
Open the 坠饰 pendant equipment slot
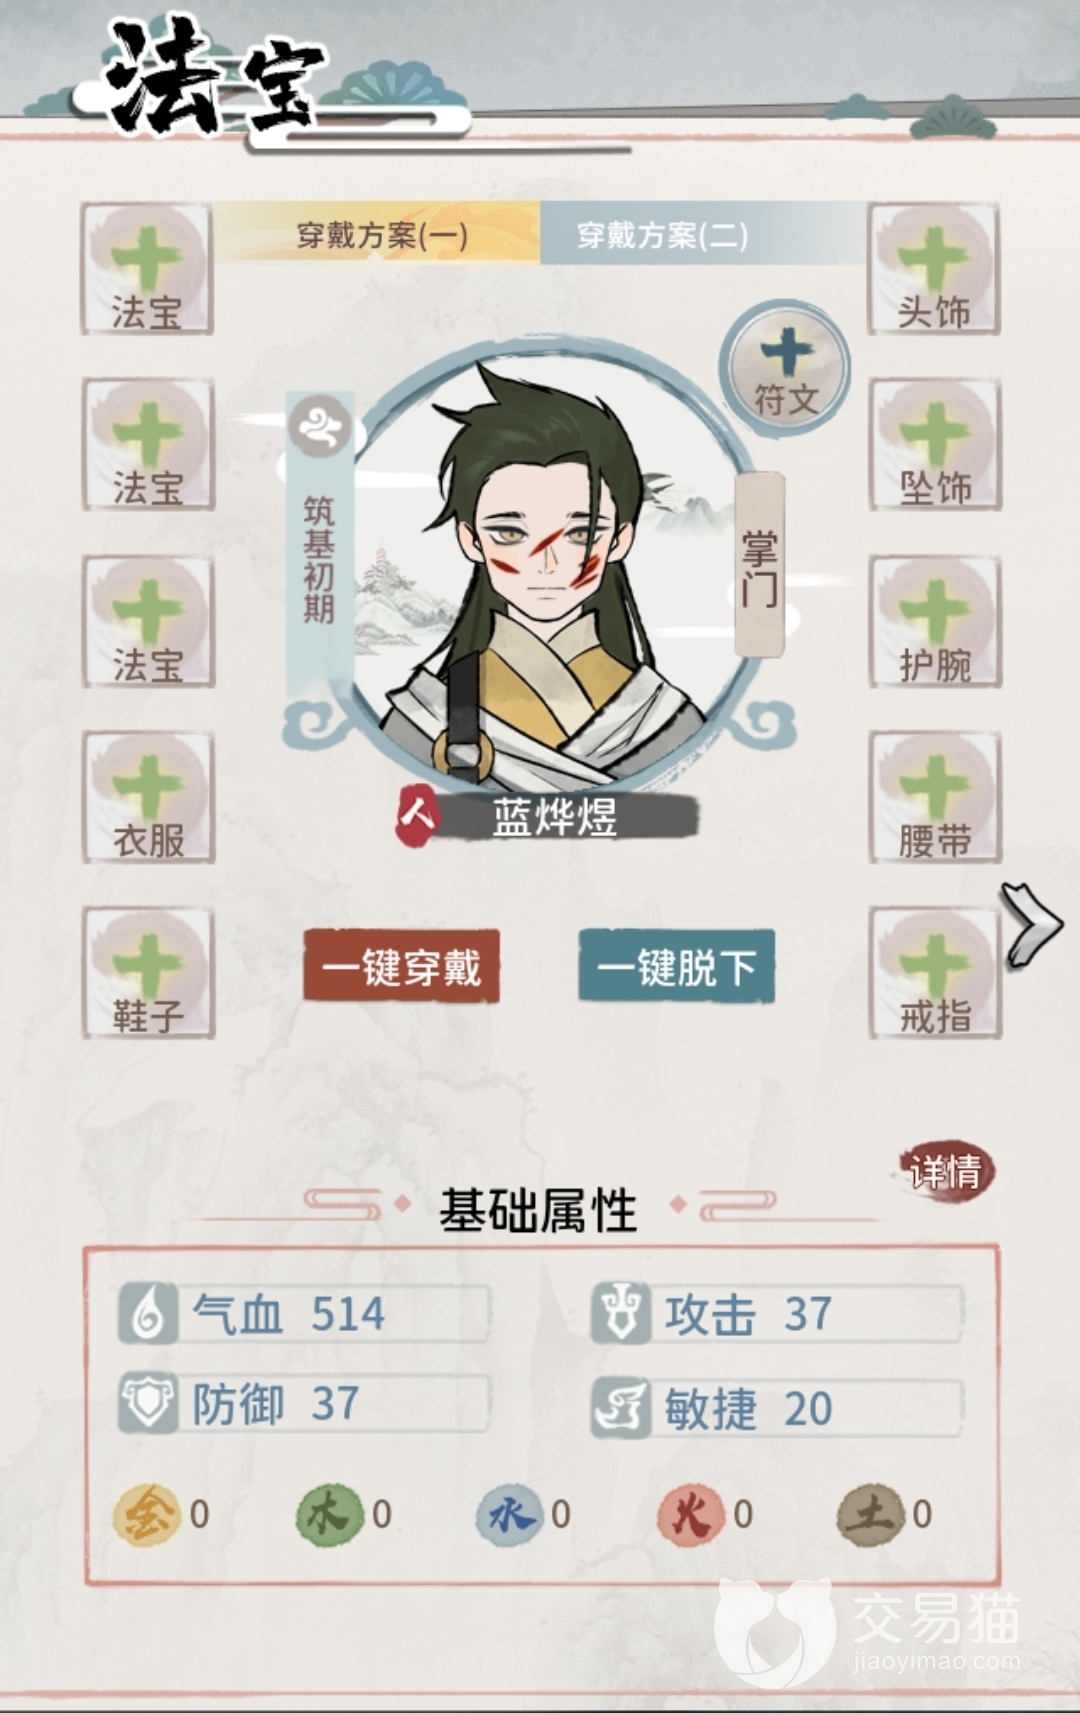934,444
